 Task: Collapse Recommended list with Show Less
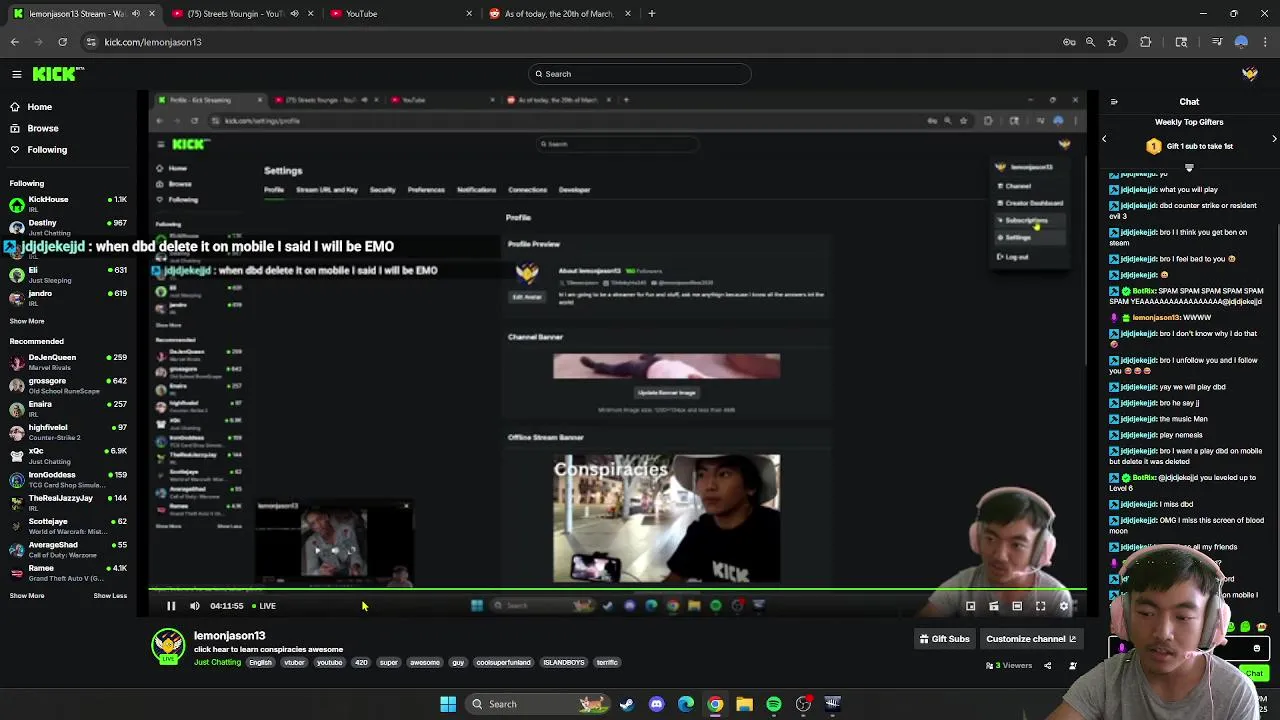click(110, 595)
